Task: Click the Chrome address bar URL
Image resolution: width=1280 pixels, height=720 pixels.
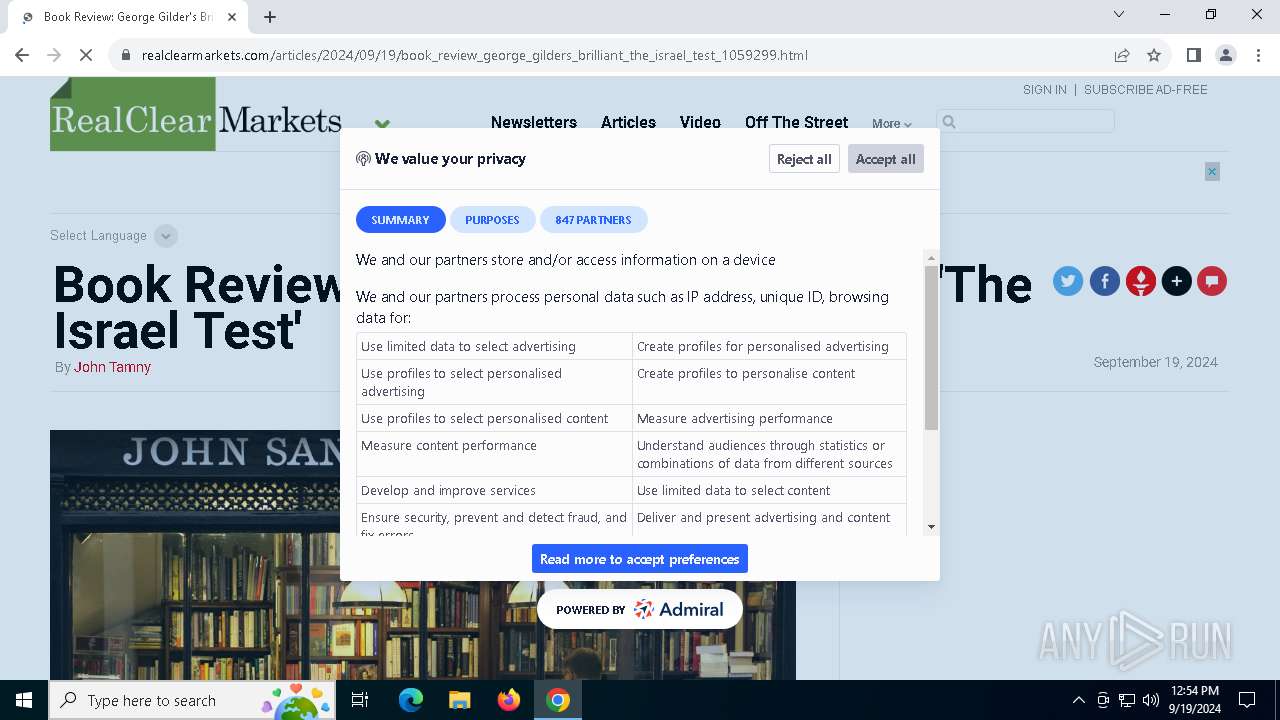Action: (475, 55)
